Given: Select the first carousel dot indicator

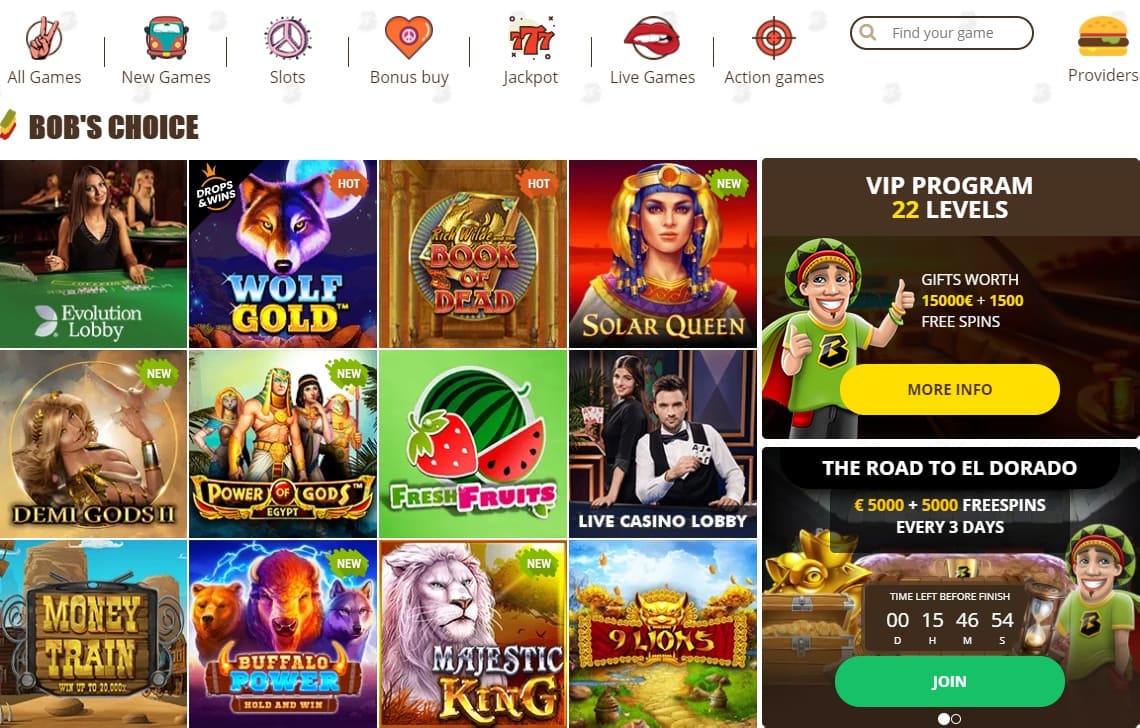Looking at the screenshot, I should [944, 719].
